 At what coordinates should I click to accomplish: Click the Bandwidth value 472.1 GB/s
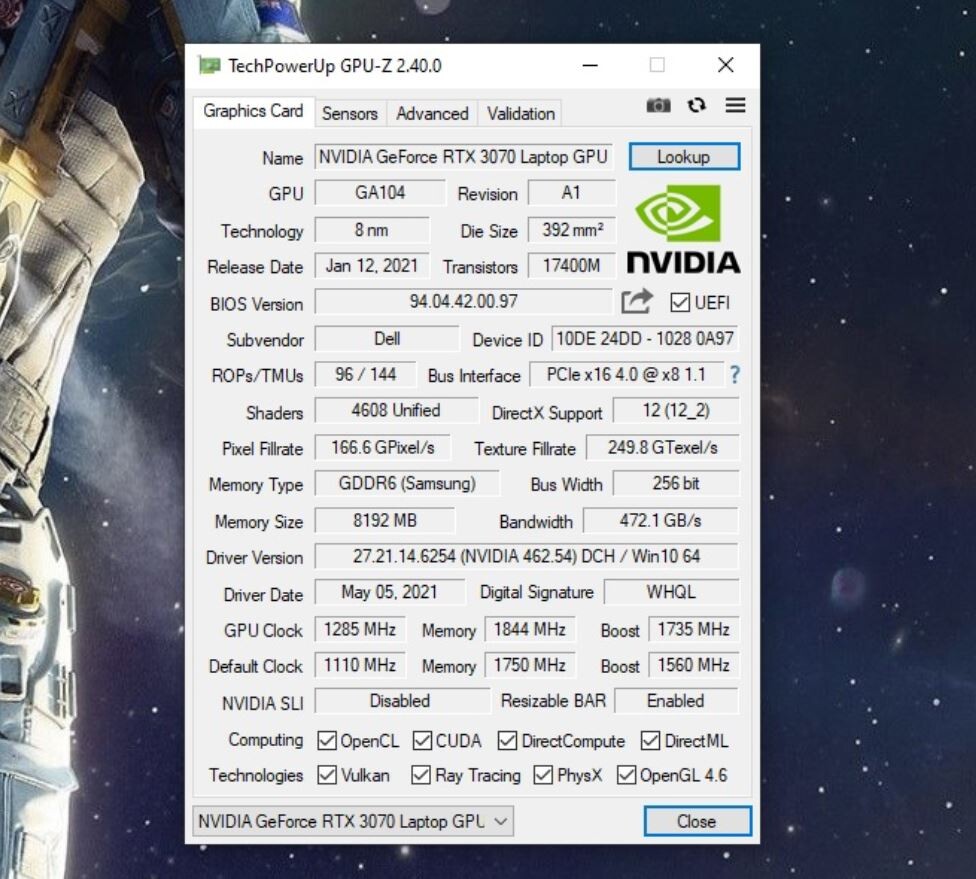pos(661,520)
